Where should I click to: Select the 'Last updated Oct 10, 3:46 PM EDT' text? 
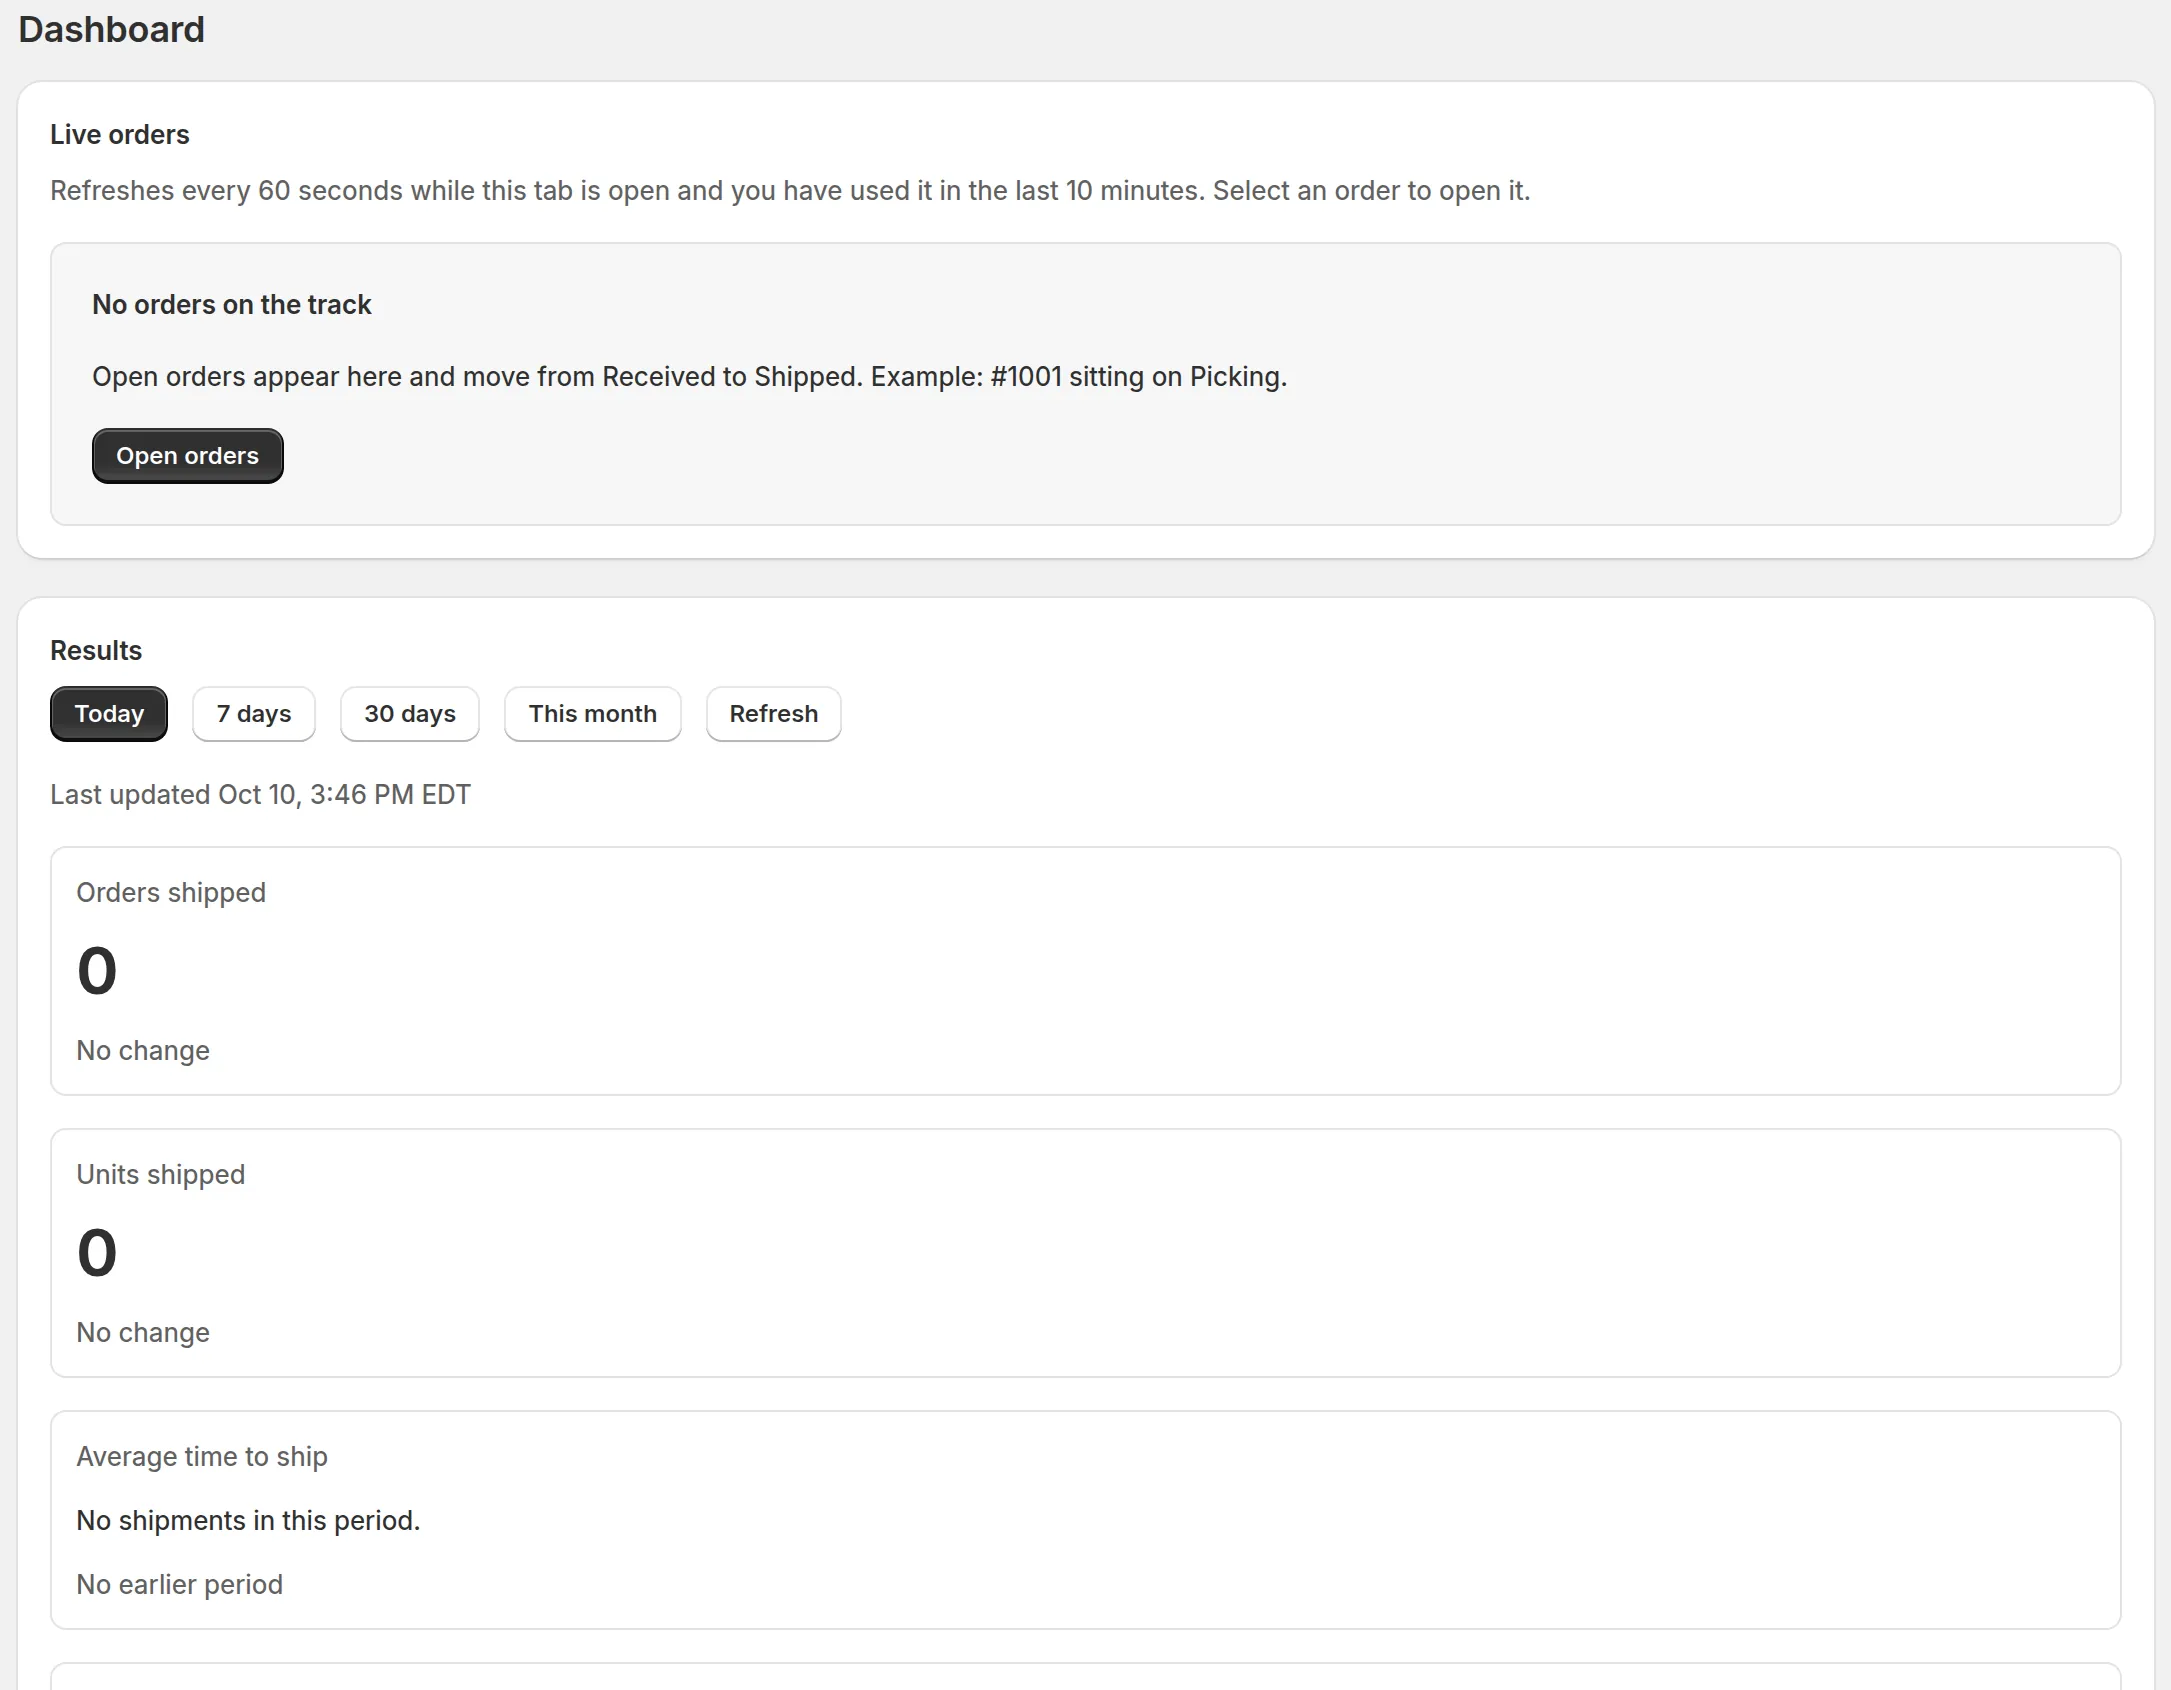pos(260,795)
